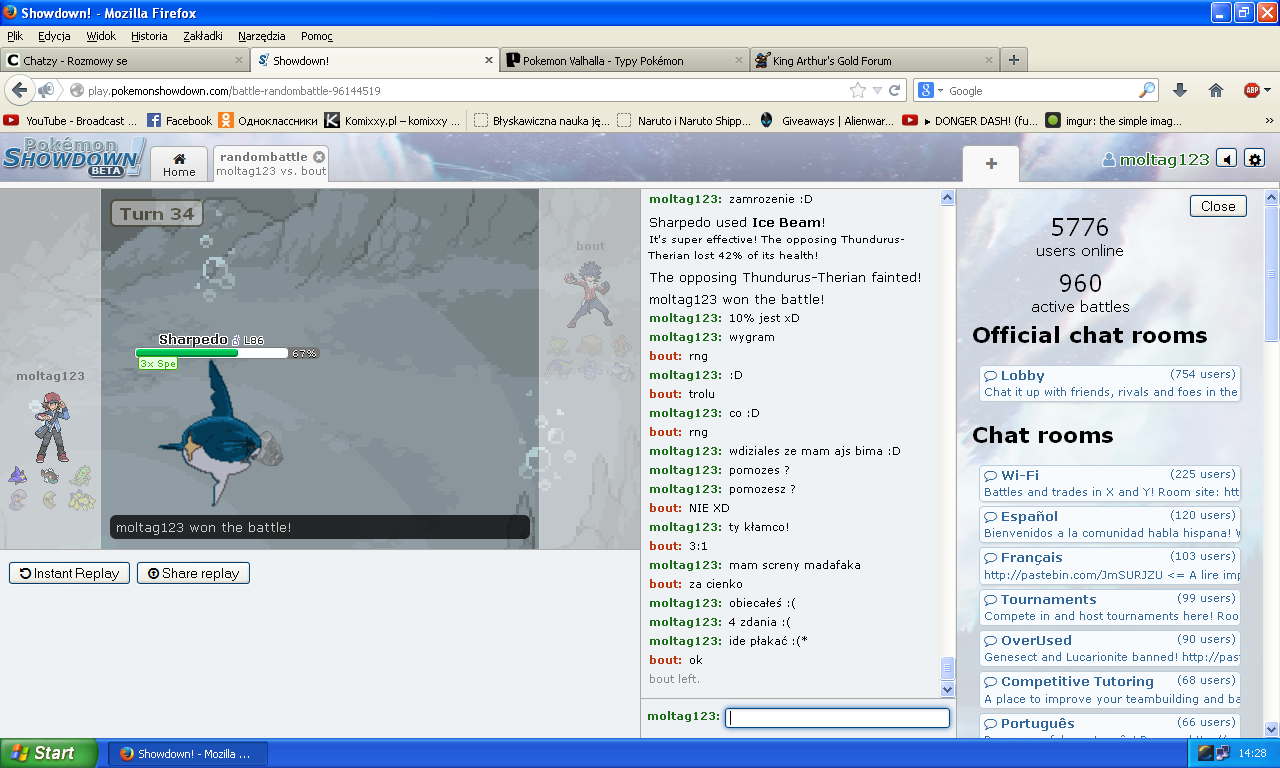Open a new room with plus tab

tap(990, 164)
